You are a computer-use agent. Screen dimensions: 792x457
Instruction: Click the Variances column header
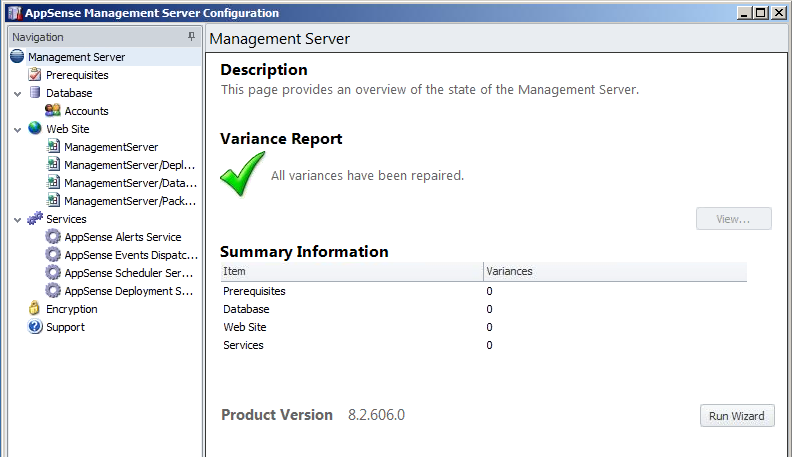click(615, 271)
